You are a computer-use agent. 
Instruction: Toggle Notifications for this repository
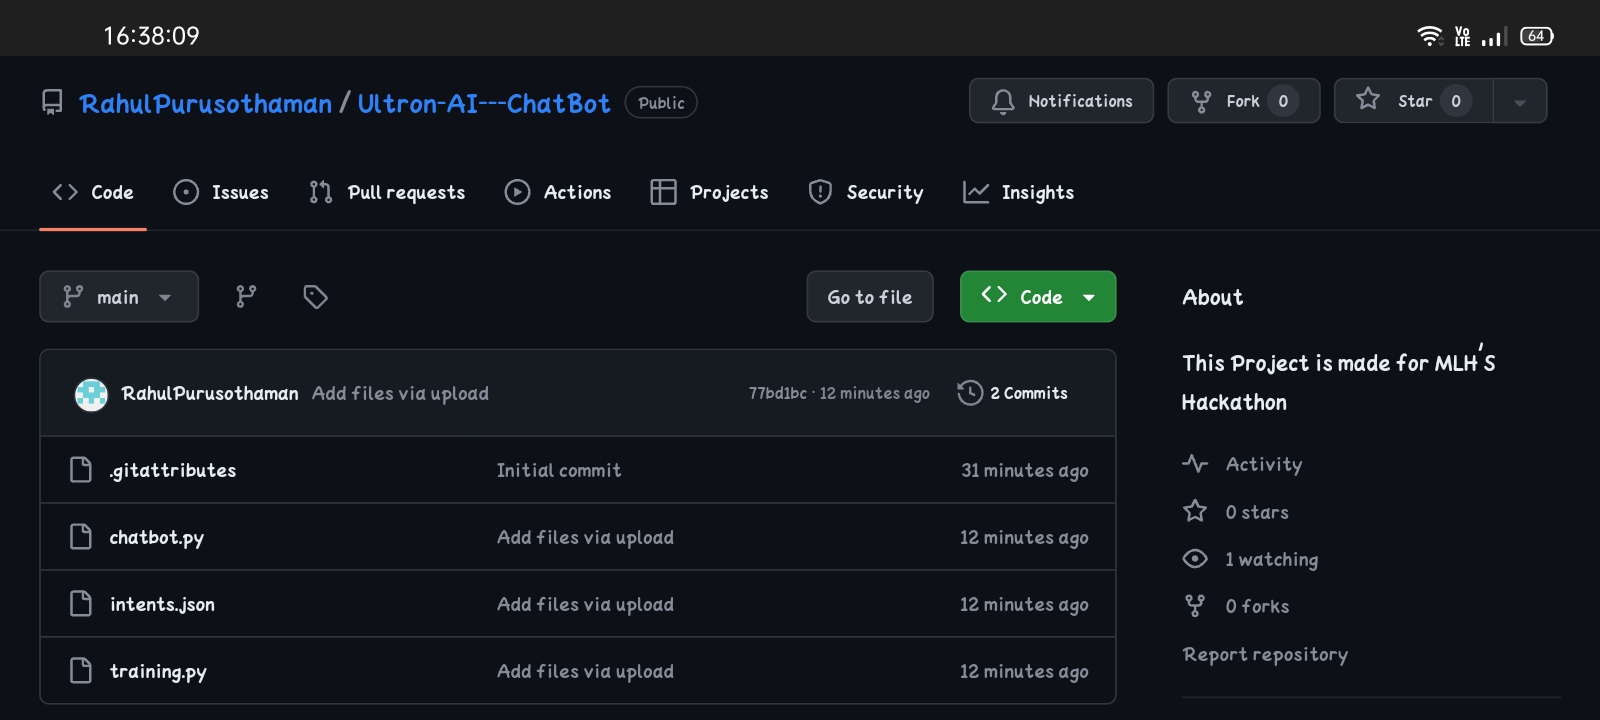point(1061,101)
